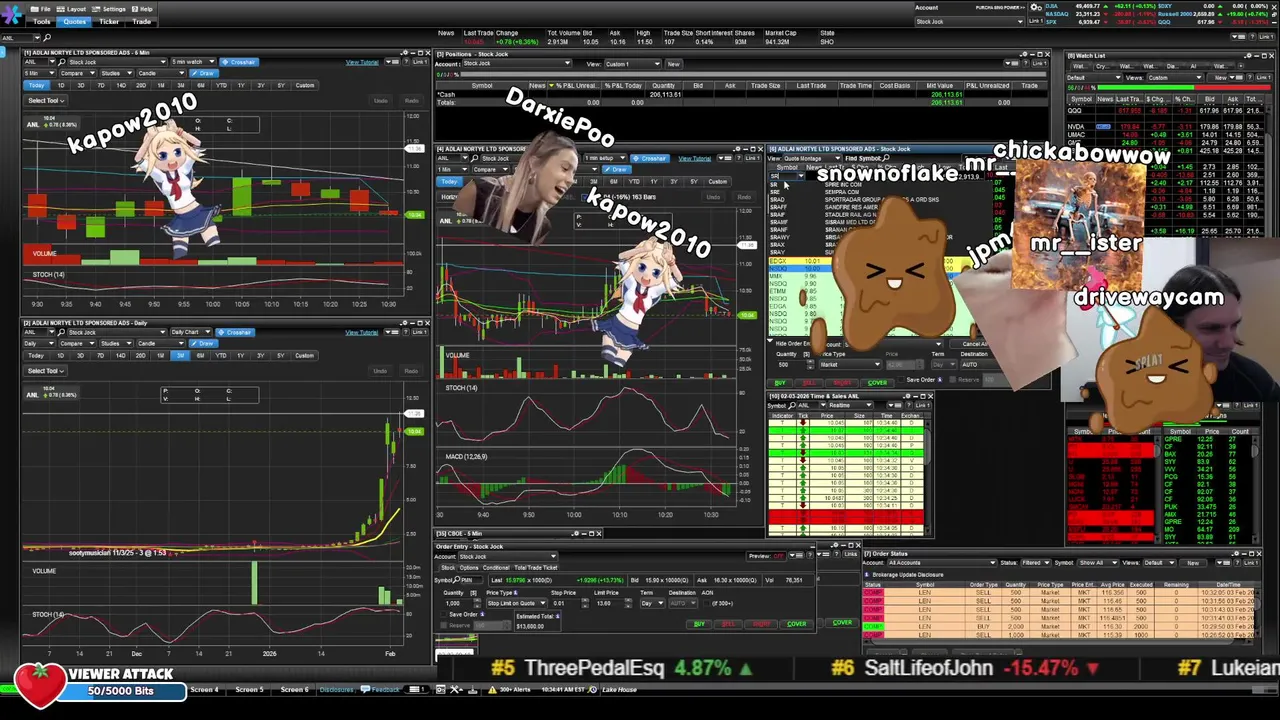Click the Order Entry Symbol field

click(x=470, y=580)
